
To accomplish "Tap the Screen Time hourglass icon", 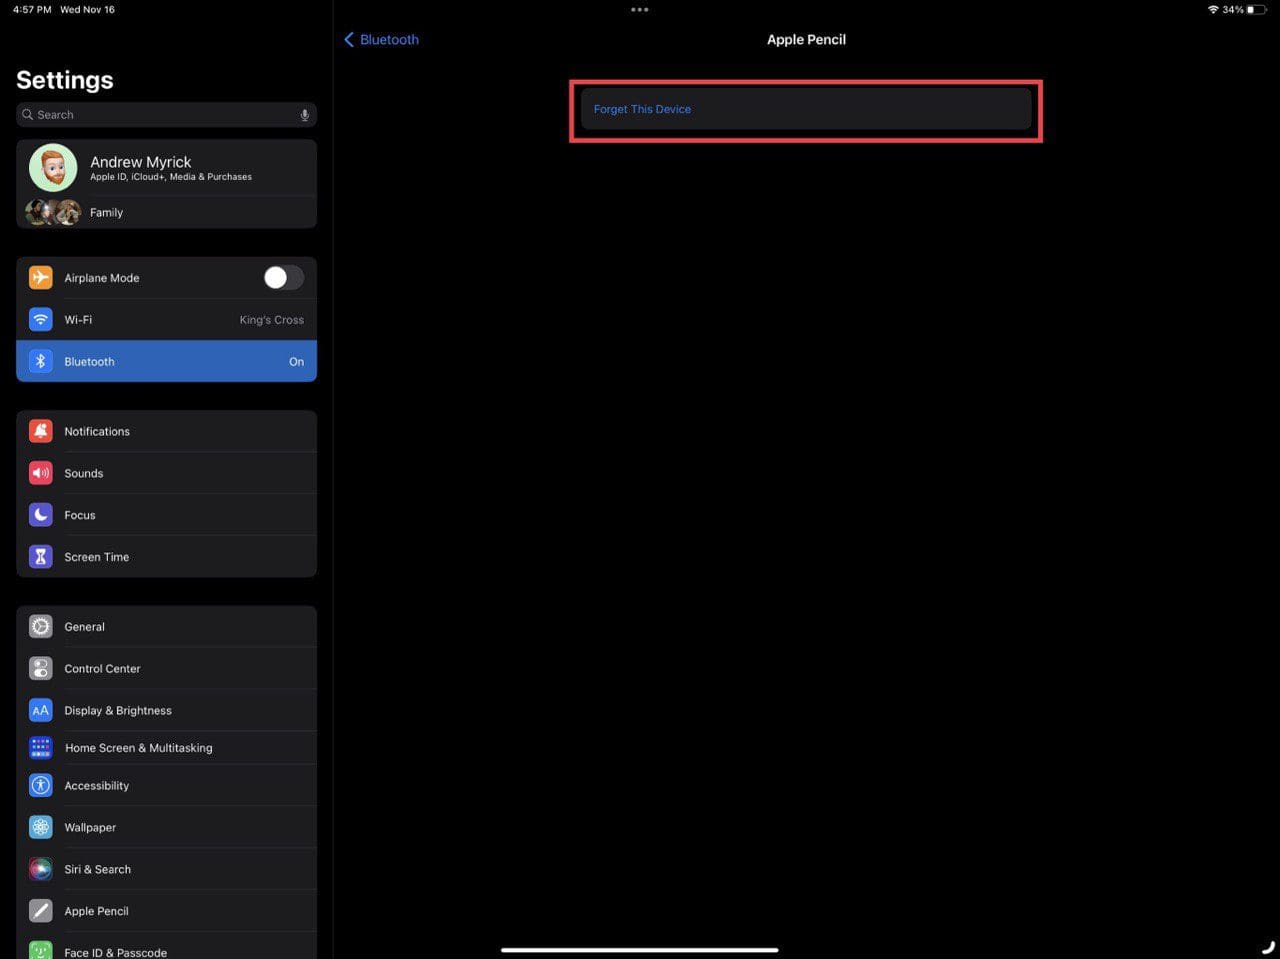I will click(40, 557).
